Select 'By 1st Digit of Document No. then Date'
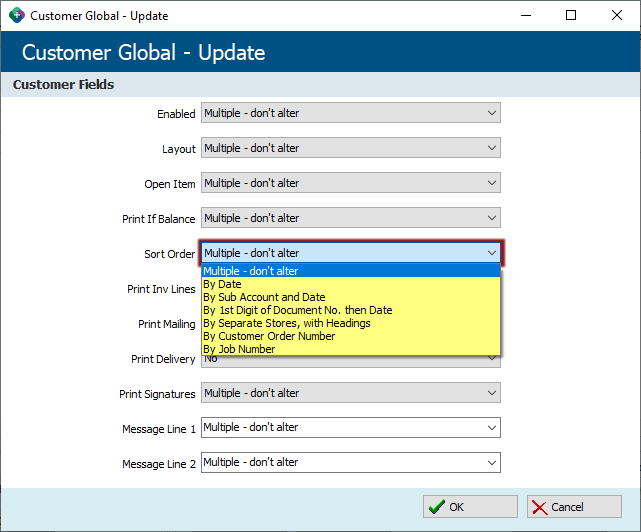The image size is (641, 532). pyautogui.click(x=351, y=310)
